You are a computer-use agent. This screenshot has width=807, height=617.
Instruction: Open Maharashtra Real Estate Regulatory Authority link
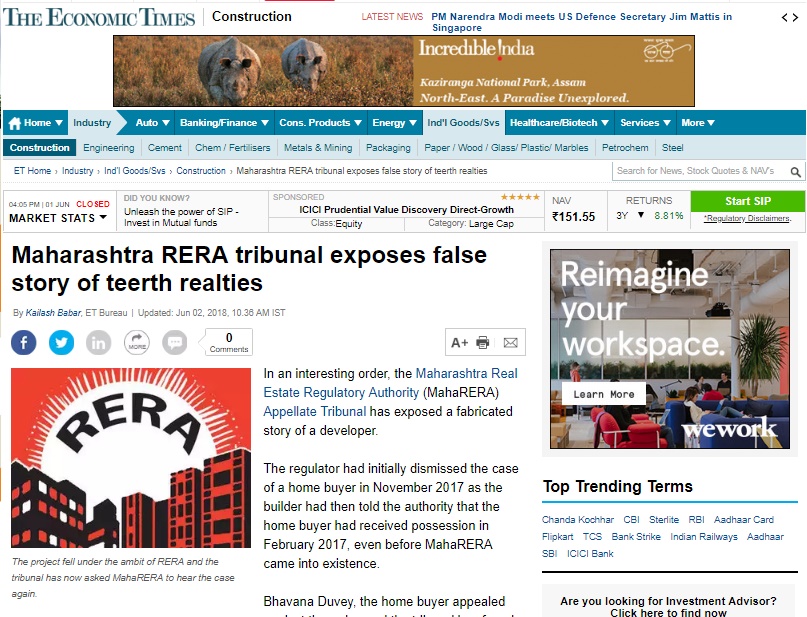391,383
